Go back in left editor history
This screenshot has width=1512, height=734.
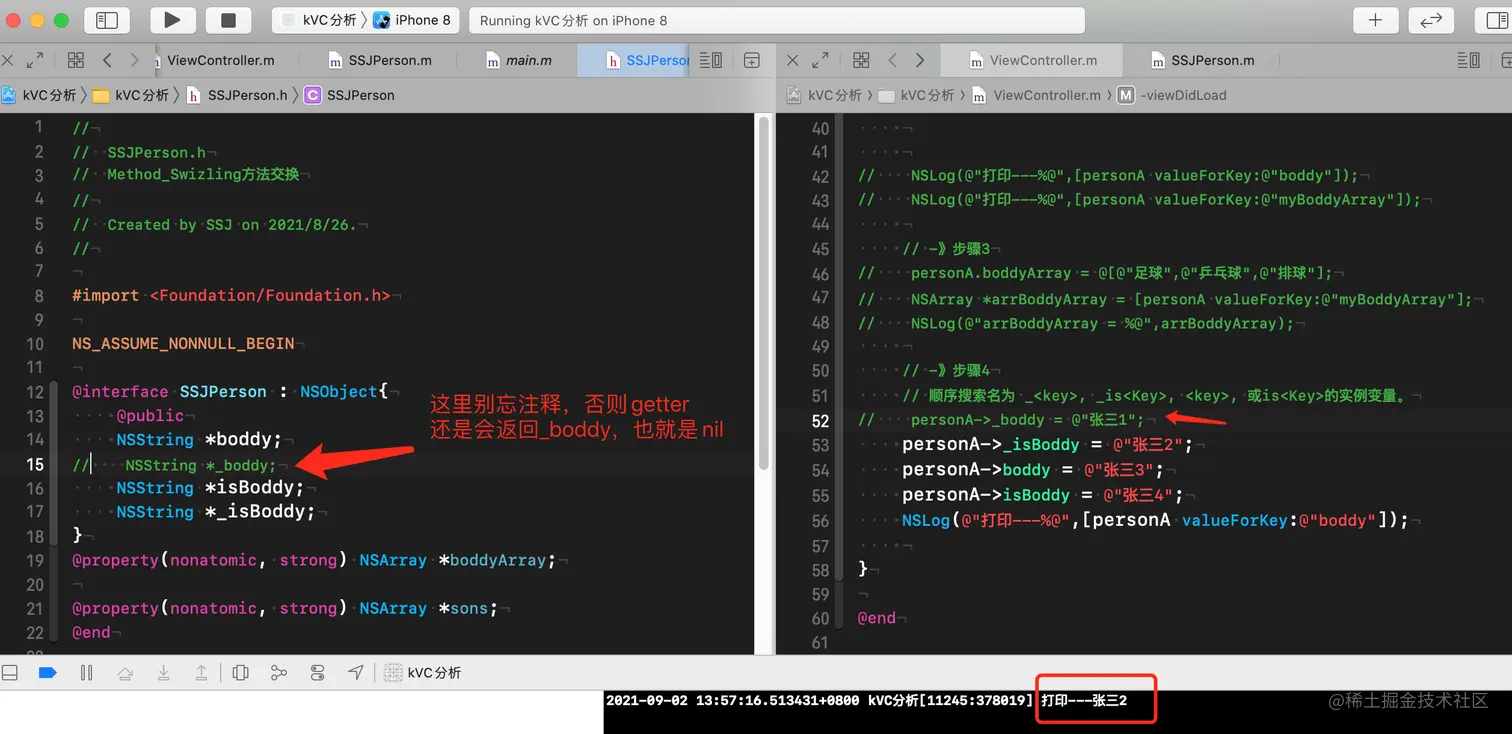click(107, 60)
